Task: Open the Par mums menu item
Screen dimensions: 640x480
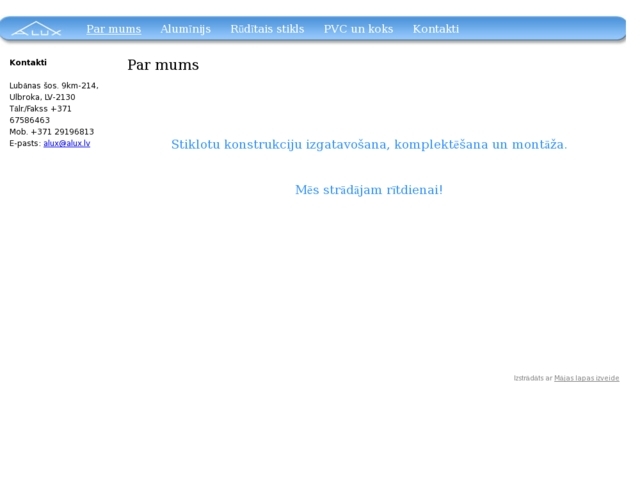Action: (114, 29)
